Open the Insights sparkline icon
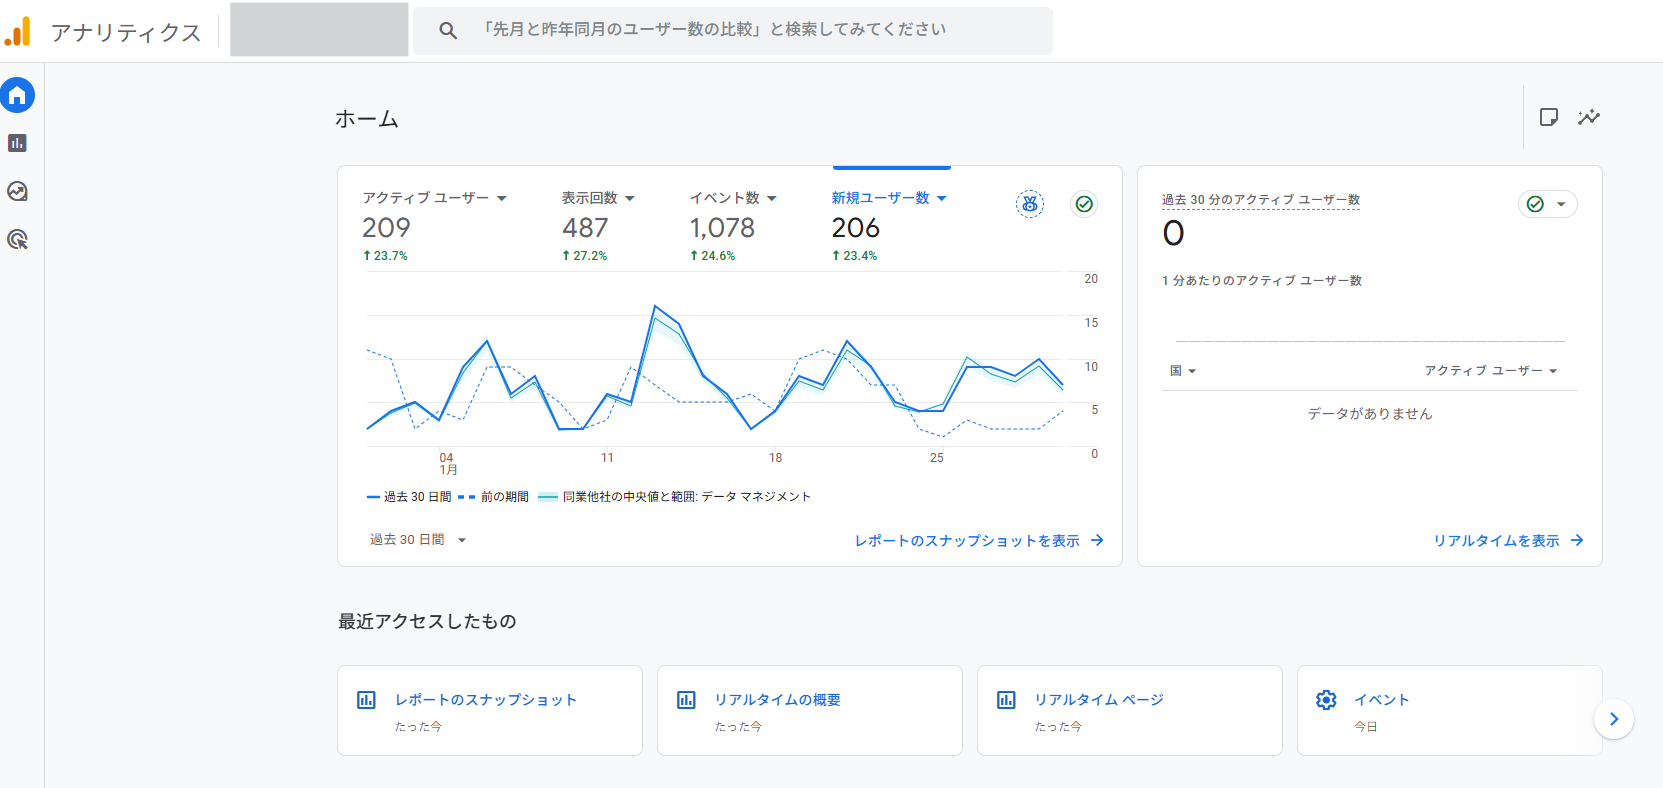This screenshot has height=788, width=1663. point(1589,117)
